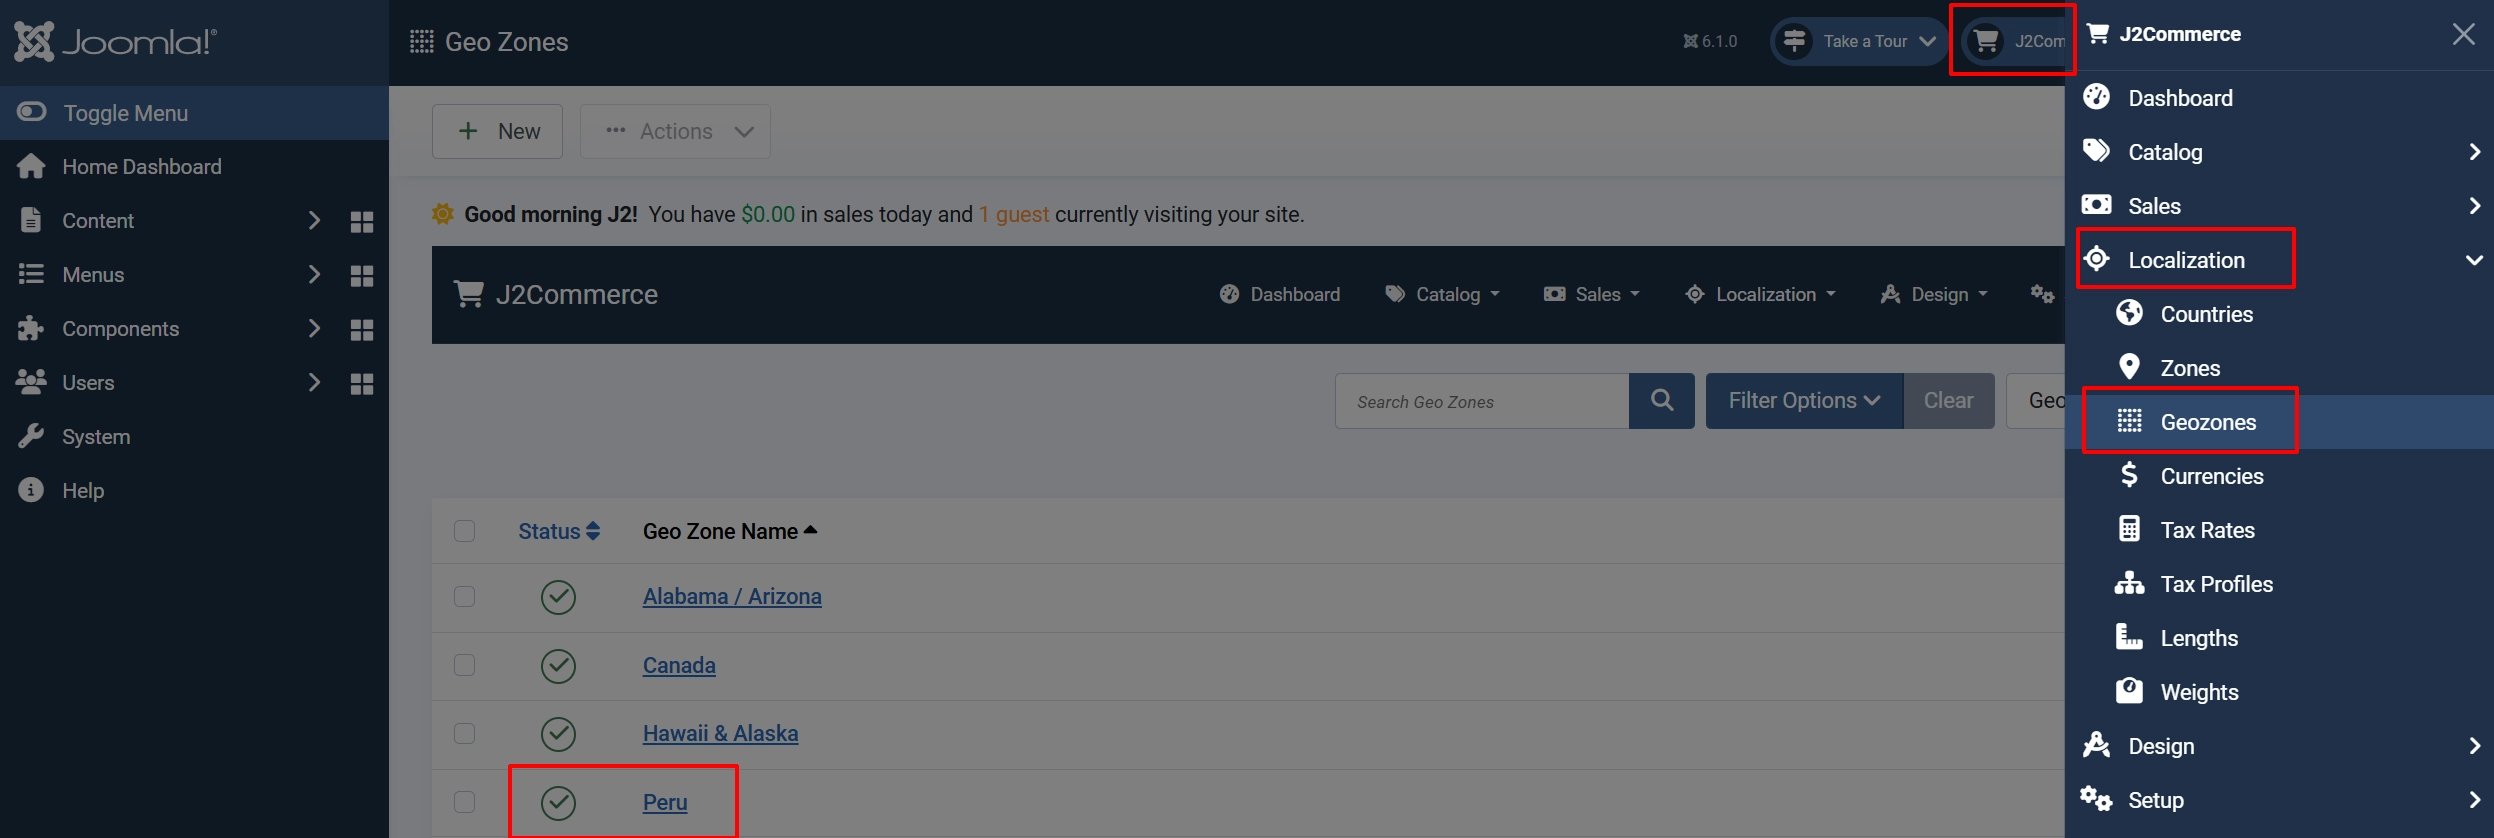Open Sales dropdown in J2Commerce toolbar
This screenshot has width=2494, height=838.
(1592, 294)
